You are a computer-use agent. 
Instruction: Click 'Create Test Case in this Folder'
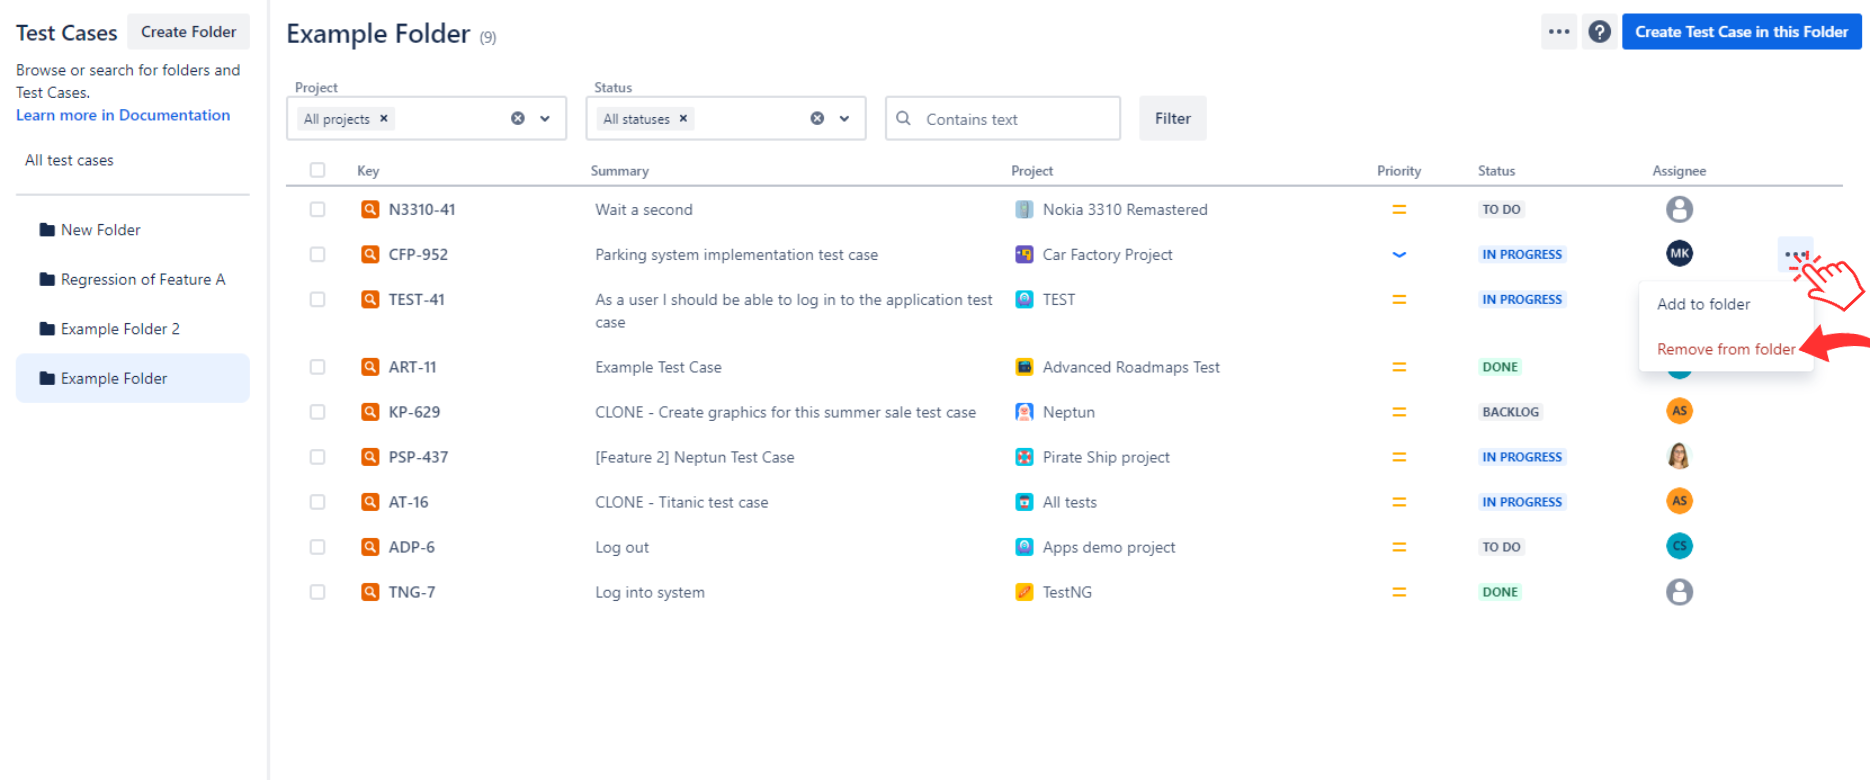1741,32
